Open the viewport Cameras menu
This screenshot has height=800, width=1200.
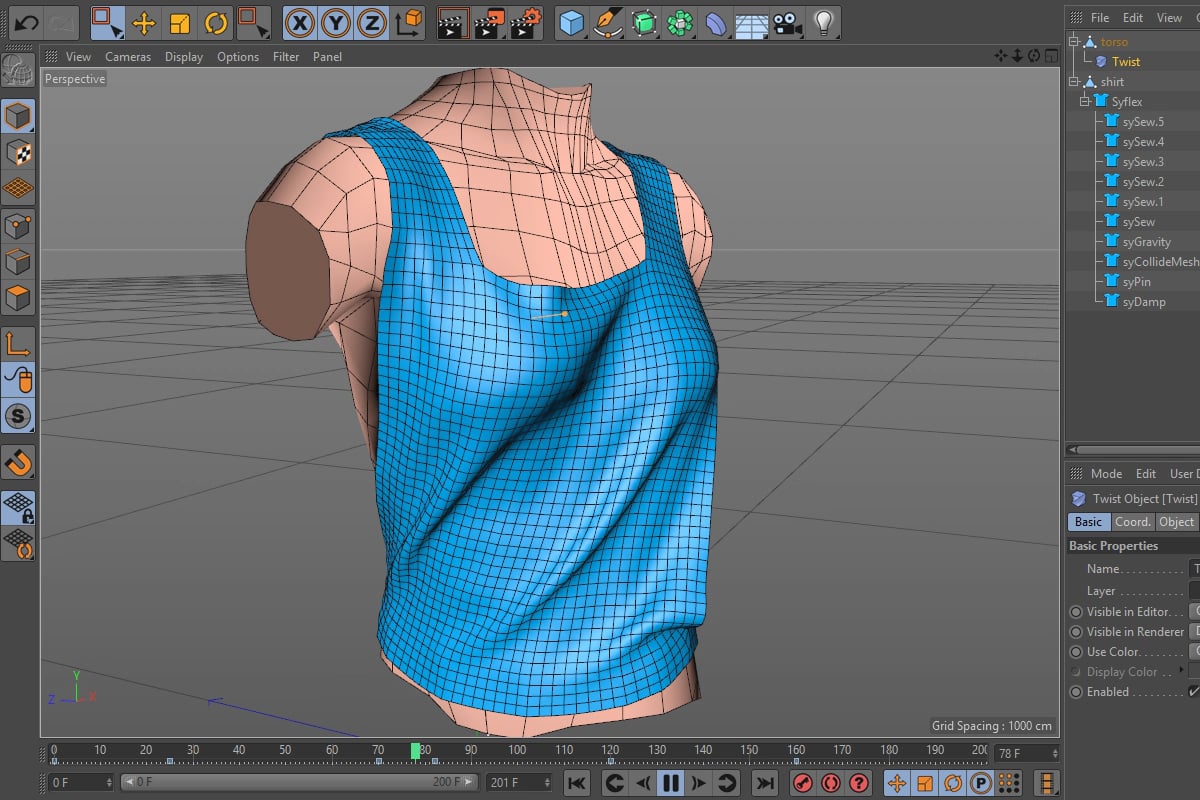(128, 57)
